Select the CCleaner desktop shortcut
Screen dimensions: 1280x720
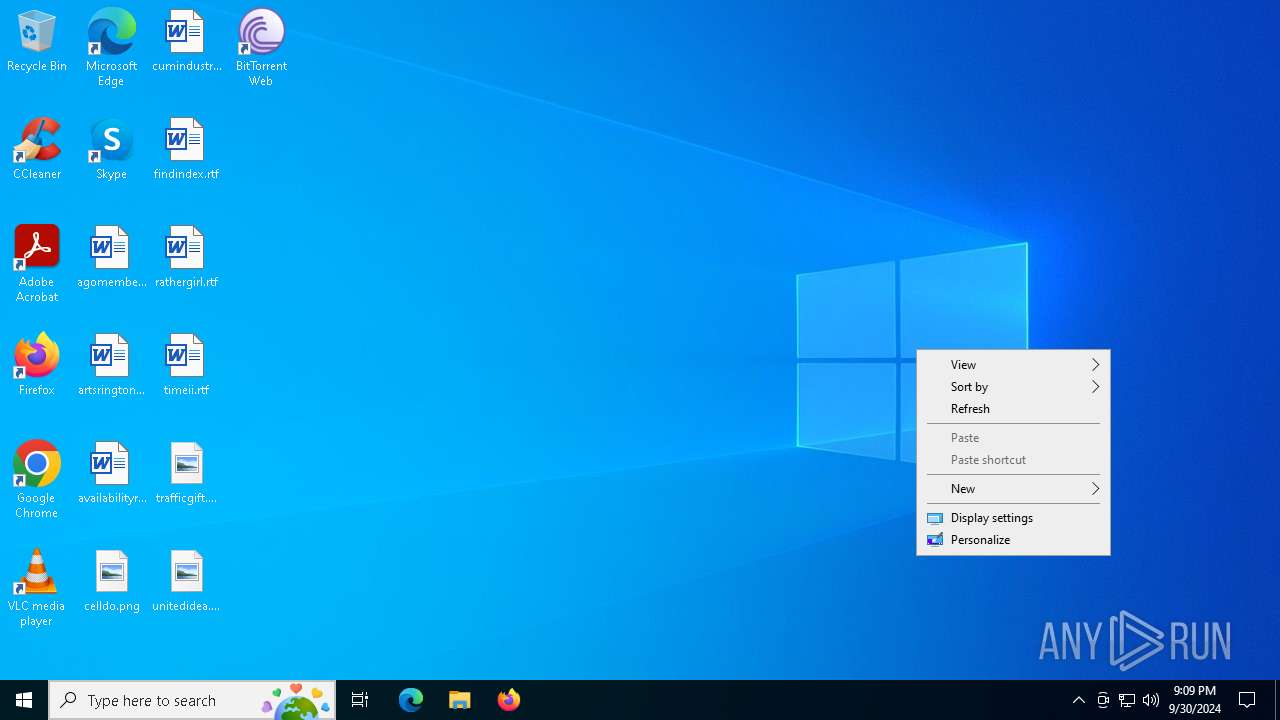point(37,150)
